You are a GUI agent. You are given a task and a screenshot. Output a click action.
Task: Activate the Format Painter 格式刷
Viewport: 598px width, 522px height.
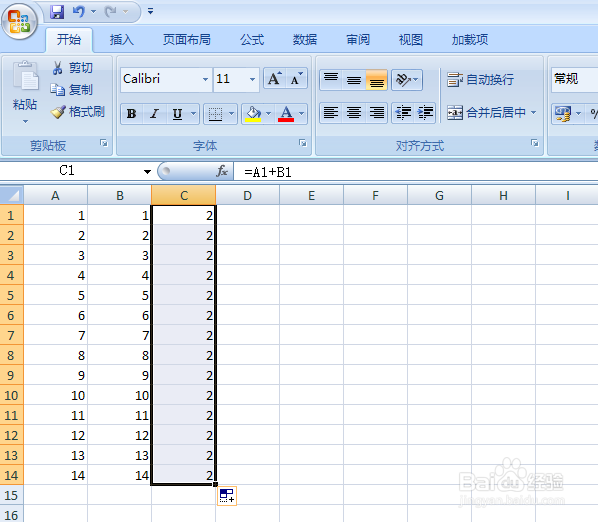(x=78, y=112)
